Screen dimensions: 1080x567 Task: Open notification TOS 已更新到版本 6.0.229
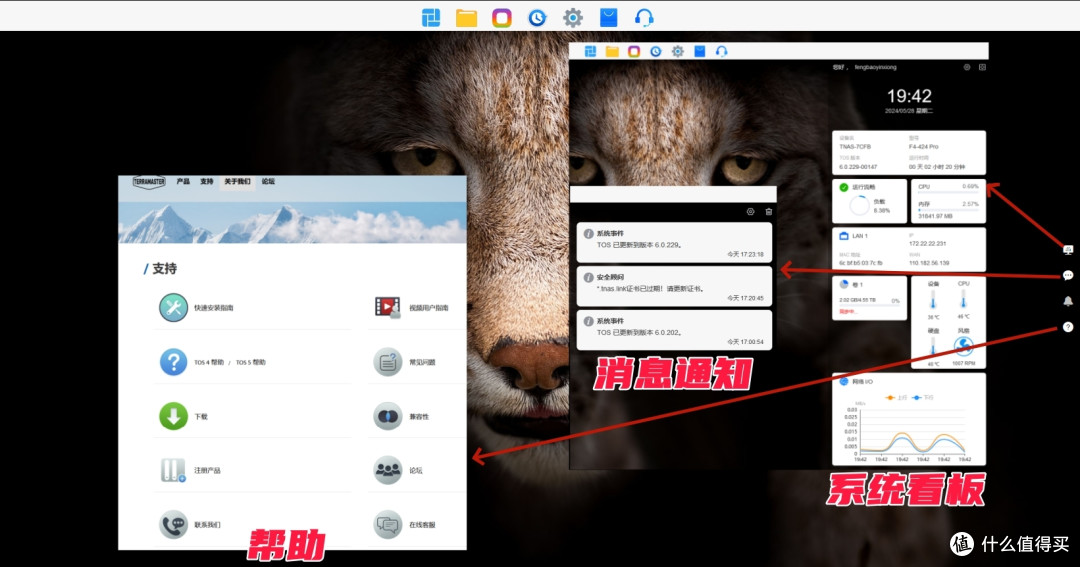pos(674,241)
